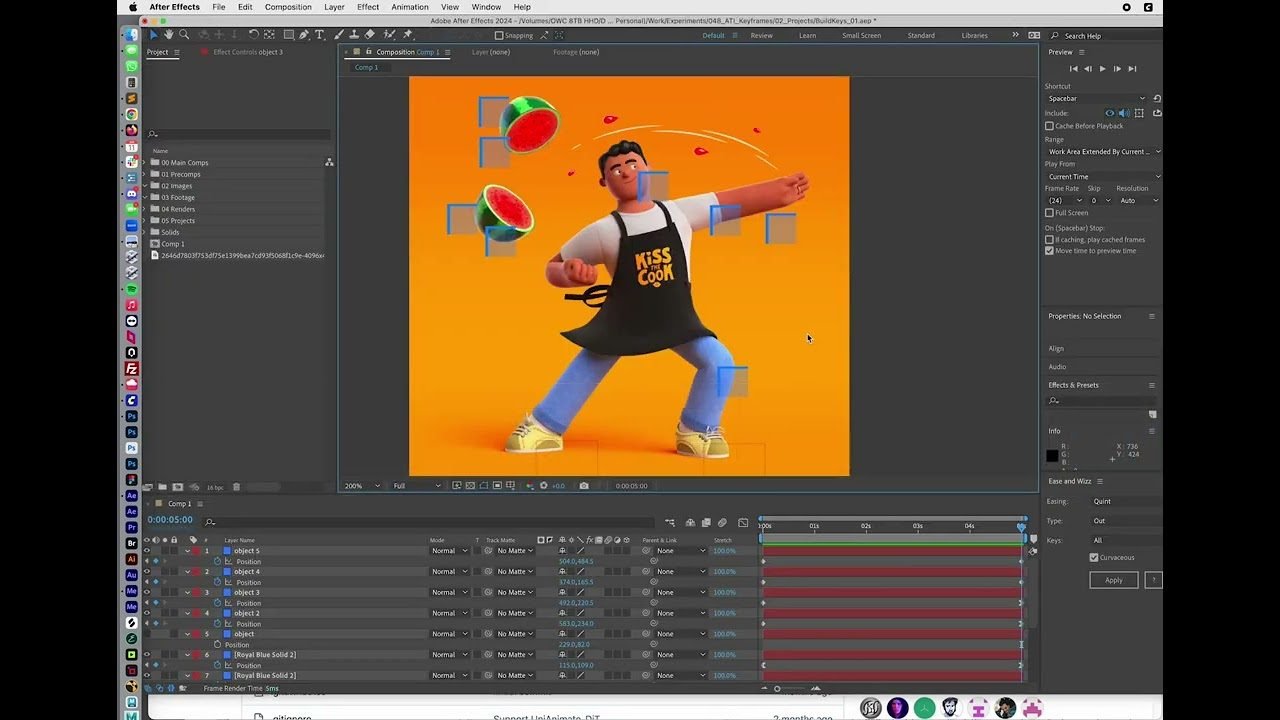Jump to first frame in Preview panel

(1074, 69)
